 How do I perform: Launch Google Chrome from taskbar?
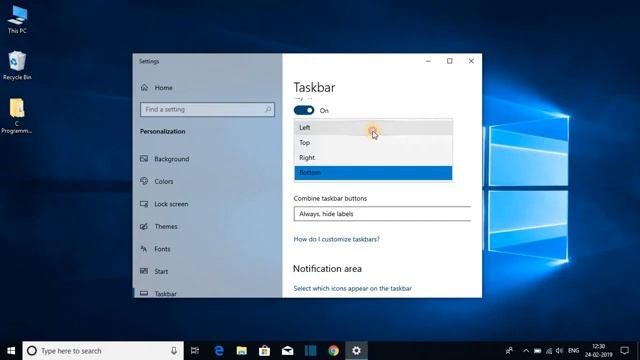(333, 351)
